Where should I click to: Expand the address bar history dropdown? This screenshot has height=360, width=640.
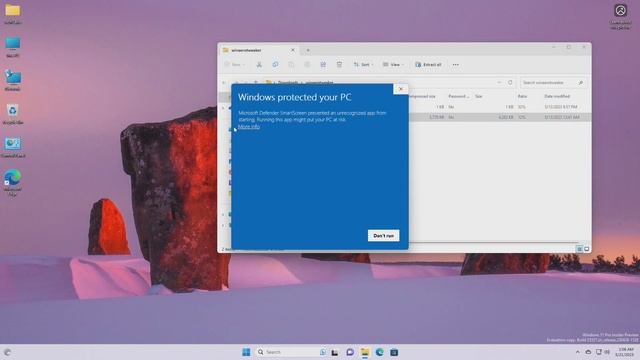499,82
